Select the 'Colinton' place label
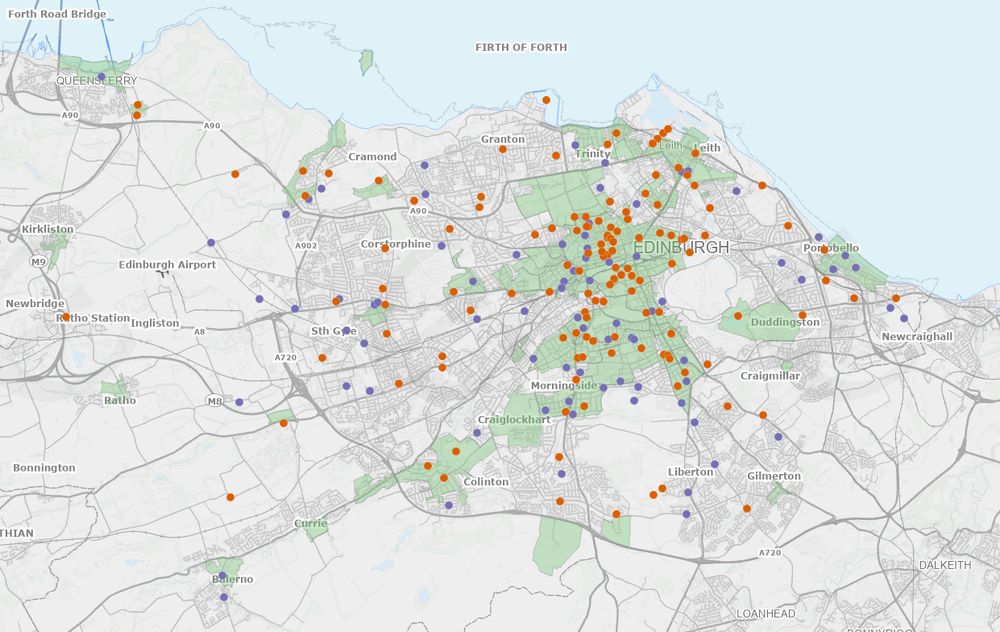1000x632 pixels. point(486,481)
